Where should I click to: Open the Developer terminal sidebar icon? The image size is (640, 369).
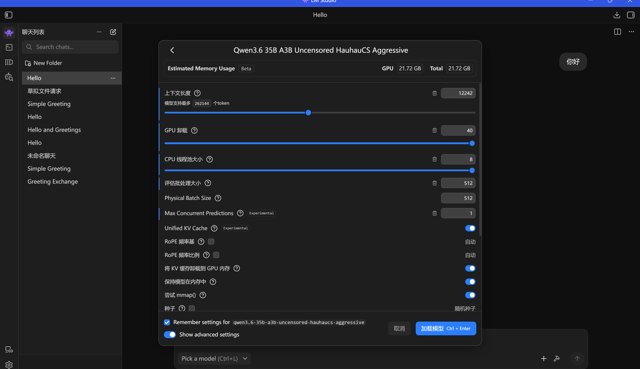click(9, 47)
